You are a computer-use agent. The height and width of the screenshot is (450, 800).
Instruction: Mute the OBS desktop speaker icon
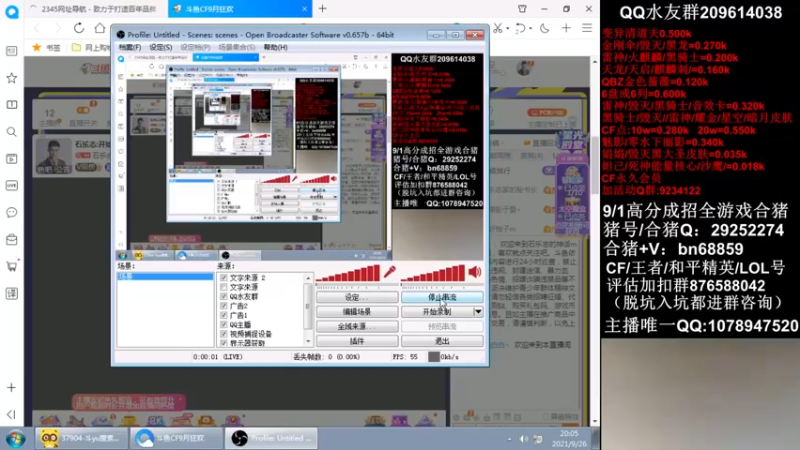pyautogui.click(x=475, y=272)
